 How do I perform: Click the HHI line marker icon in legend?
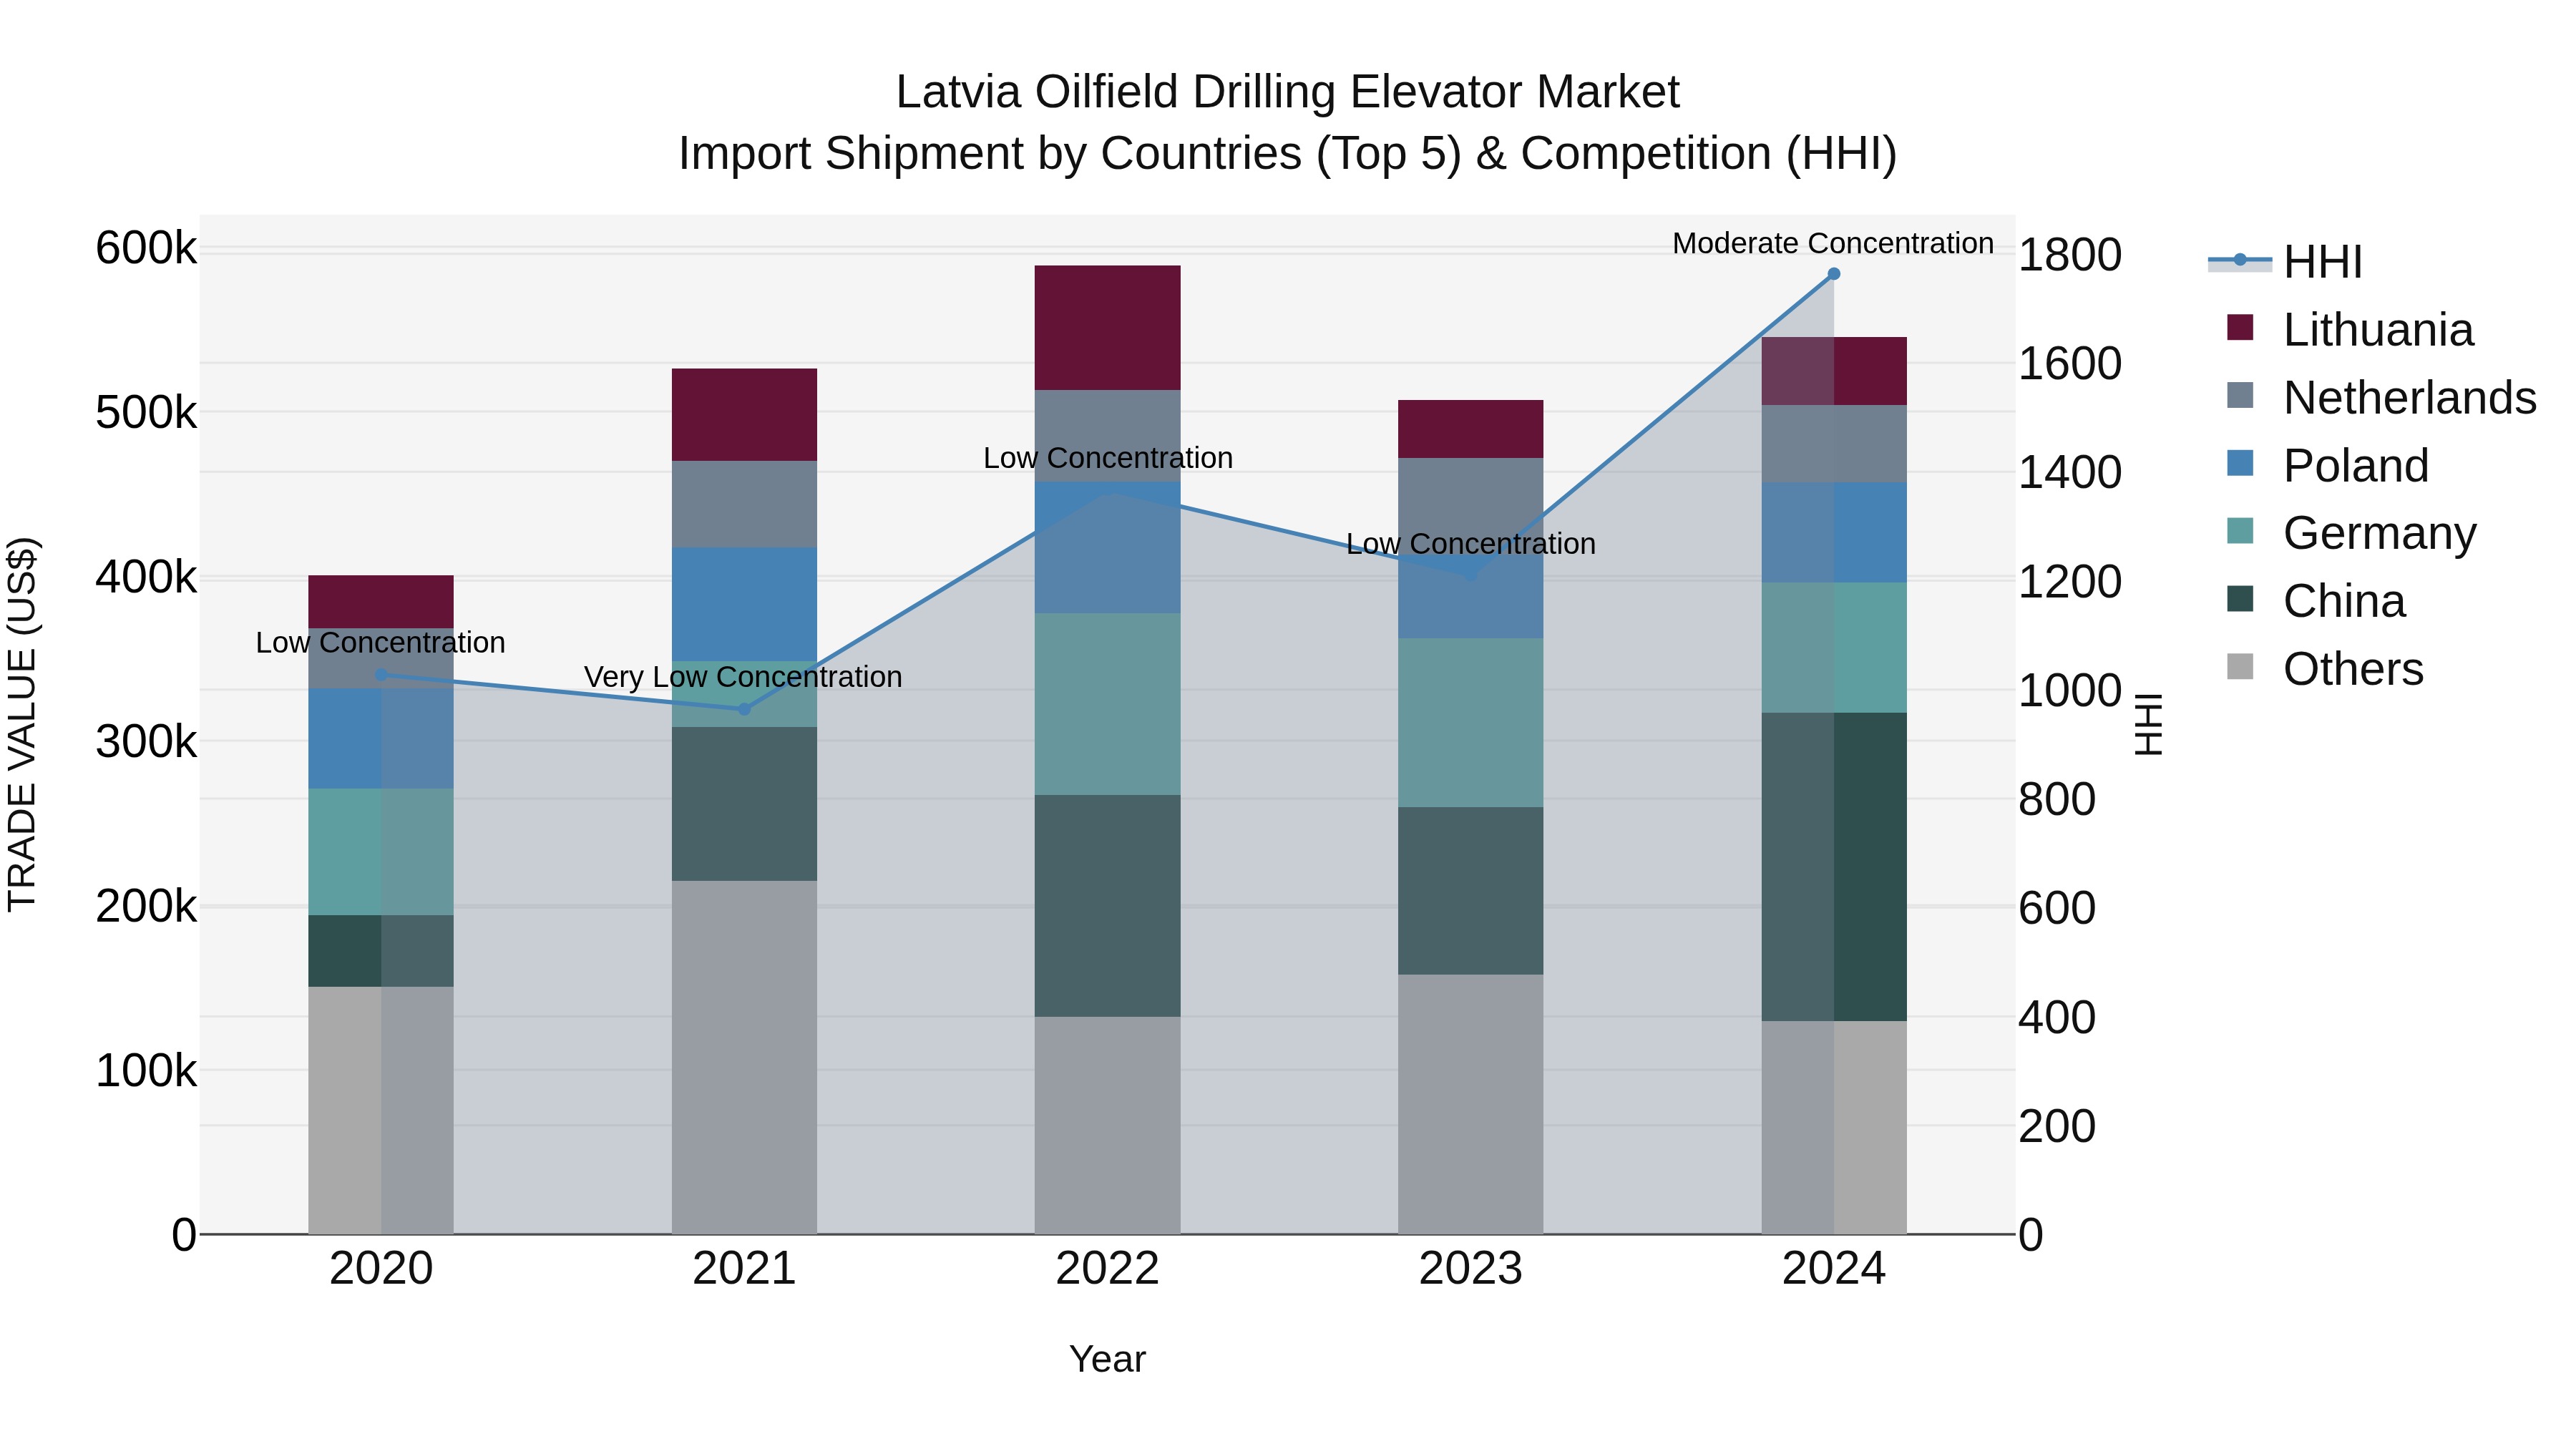(x=2240, y=261)
